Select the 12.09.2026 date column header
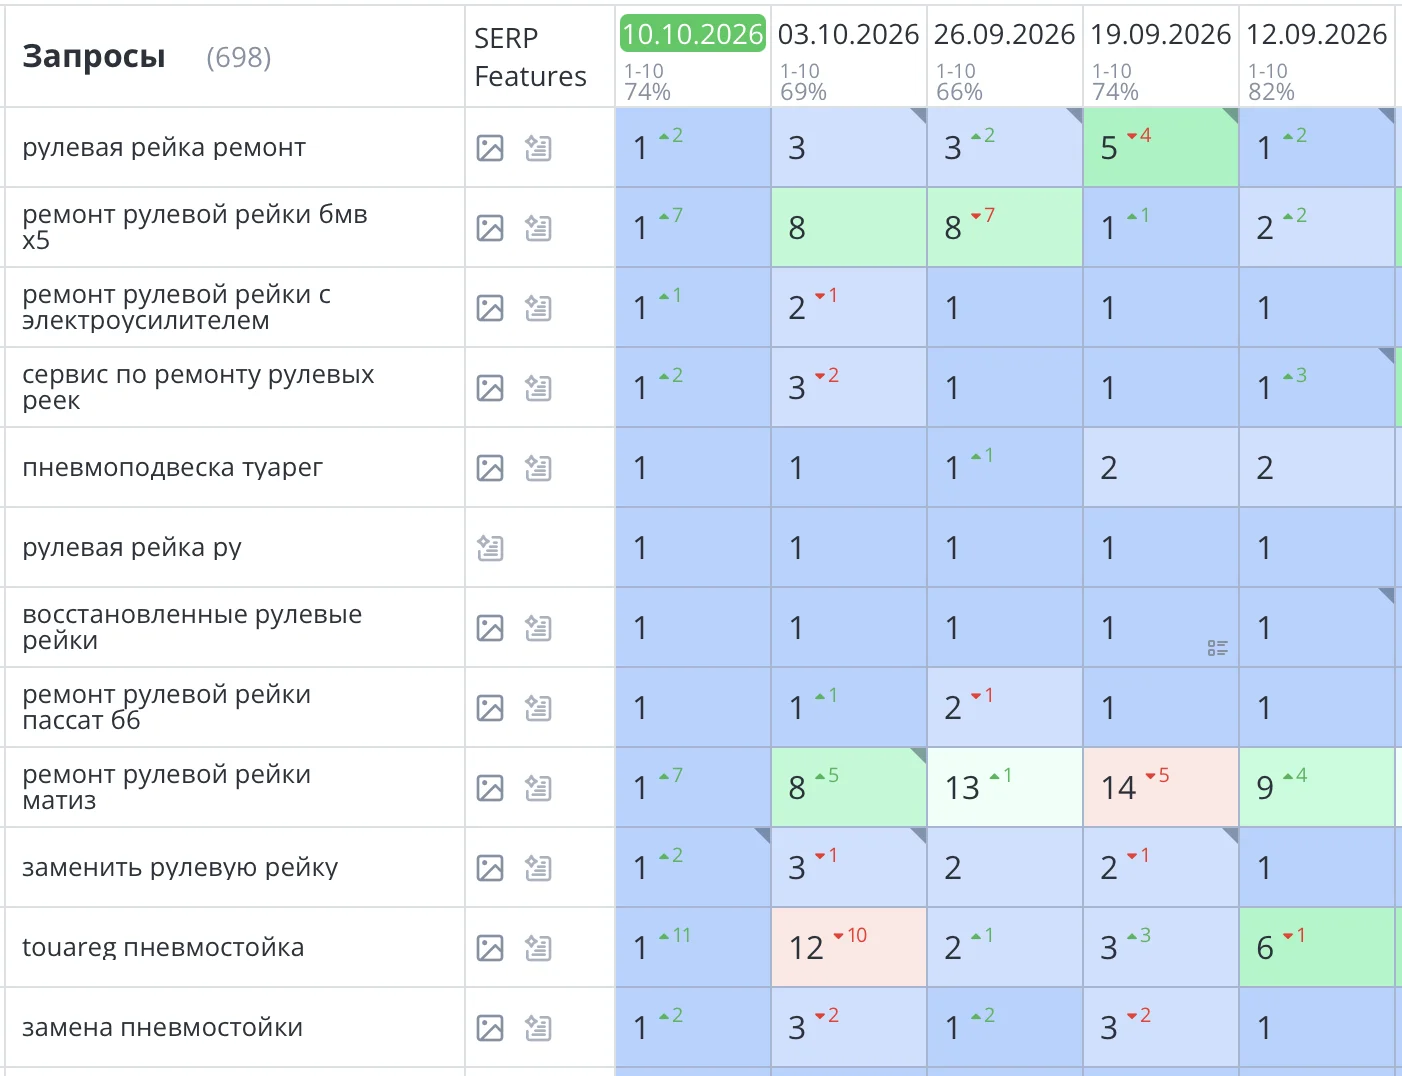Image resolution: width=1402 pixels, height=1076 pixels. click(1316, 34)
